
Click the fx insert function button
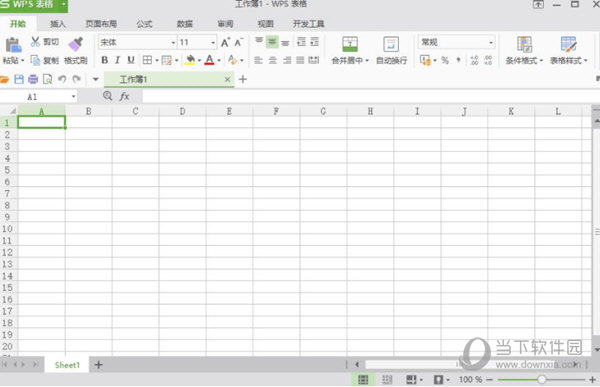point(124,96)
